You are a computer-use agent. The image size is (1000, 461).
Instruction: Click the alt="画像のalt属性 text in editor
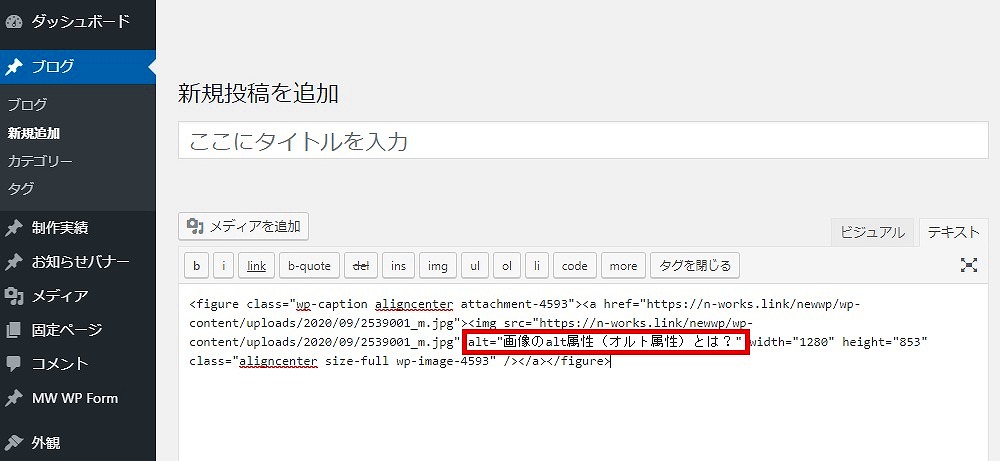point(527,342)
